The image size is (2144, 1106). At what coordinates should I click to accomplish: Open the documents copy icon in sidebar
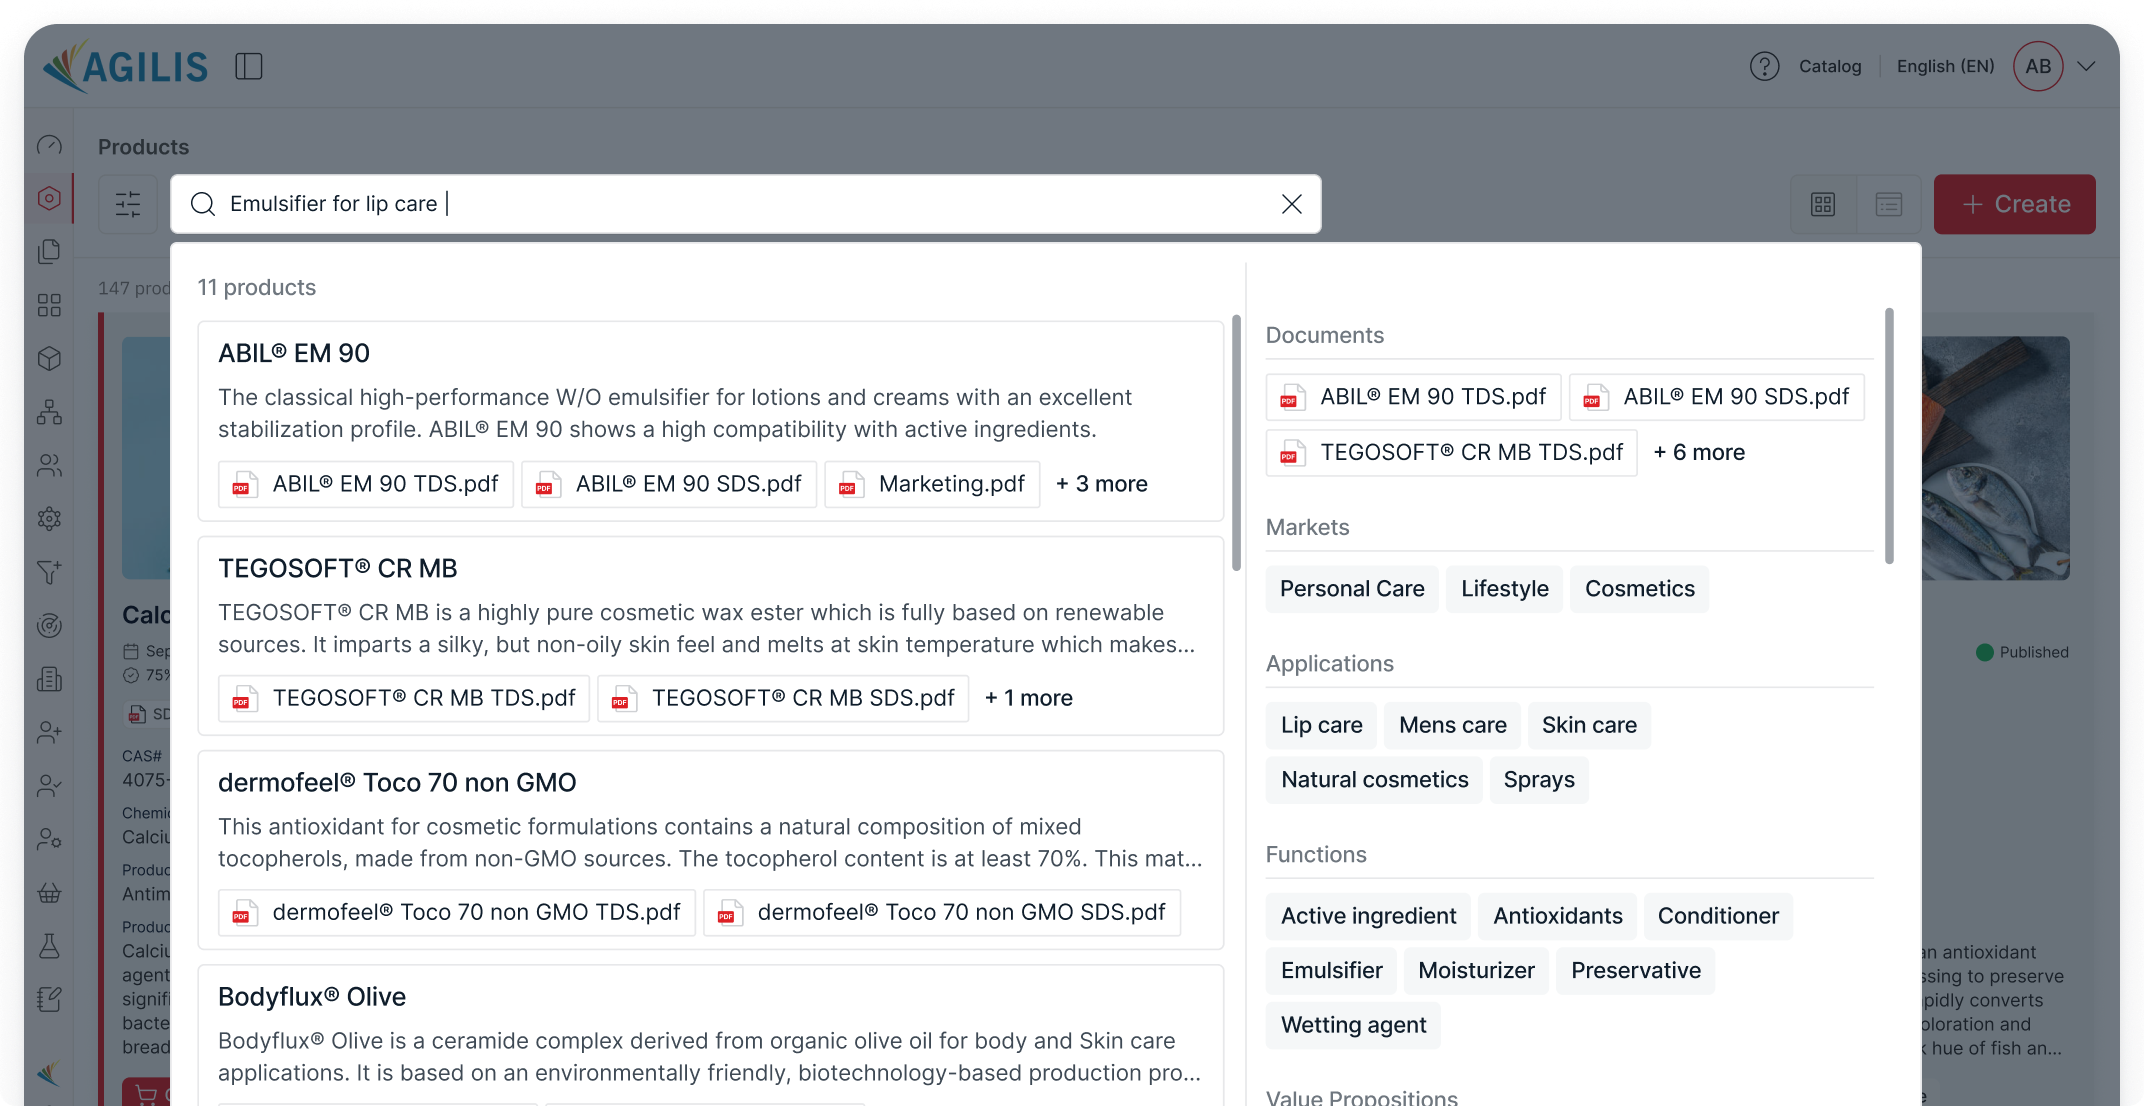coord(49,251)
